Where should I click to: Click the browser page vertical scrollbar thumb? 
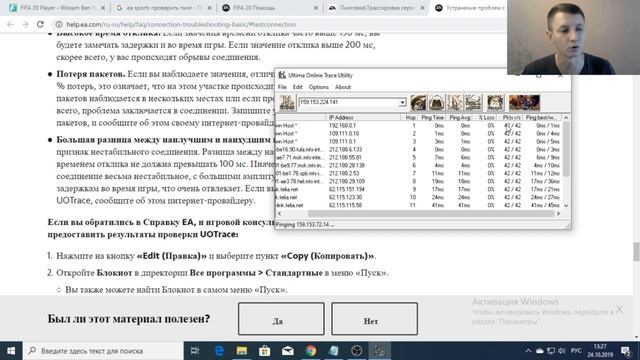point(636,251)
